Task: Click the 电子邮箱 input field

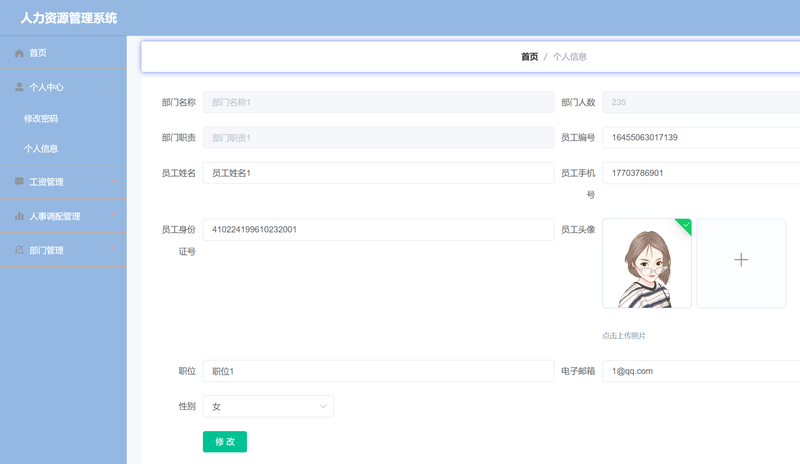Action: click(x=701, y=371)
